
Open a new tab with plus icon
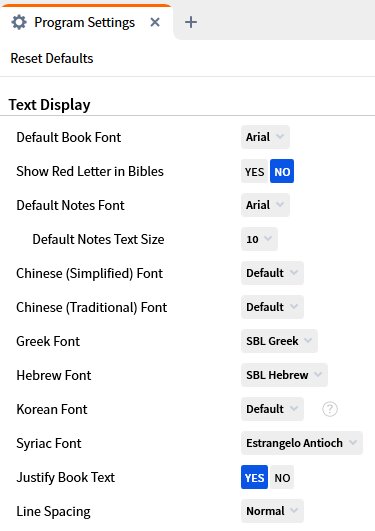(x=191, y=22)
